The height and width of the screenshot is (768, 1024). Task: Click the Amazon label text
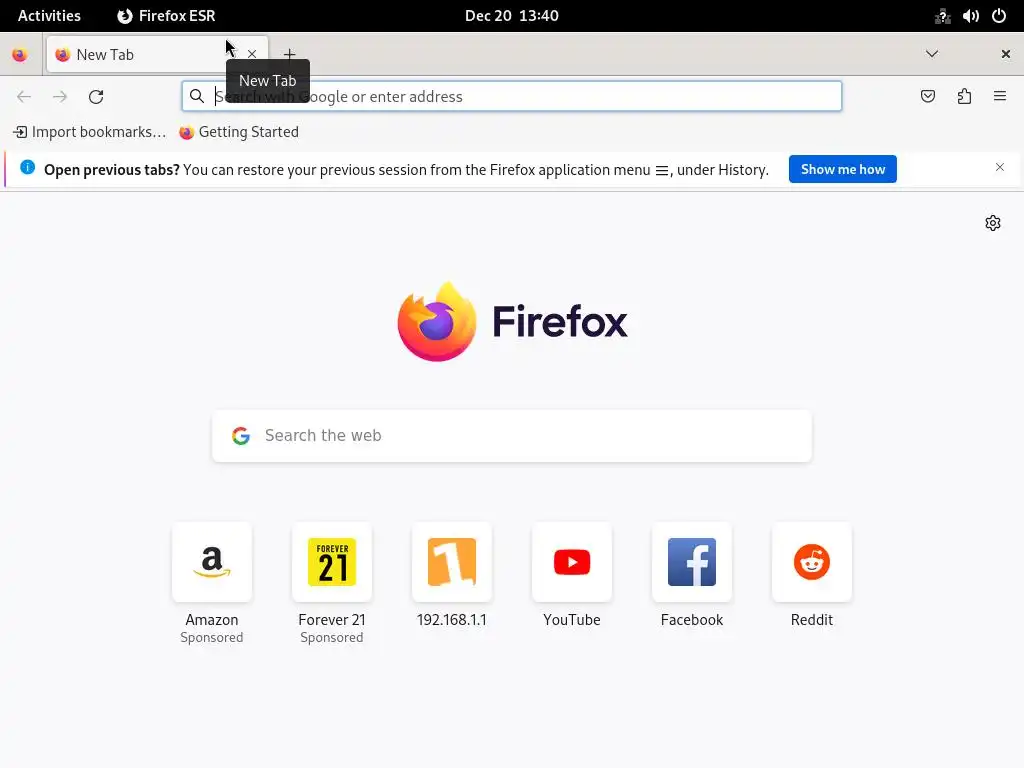click(x=212, y=620)
